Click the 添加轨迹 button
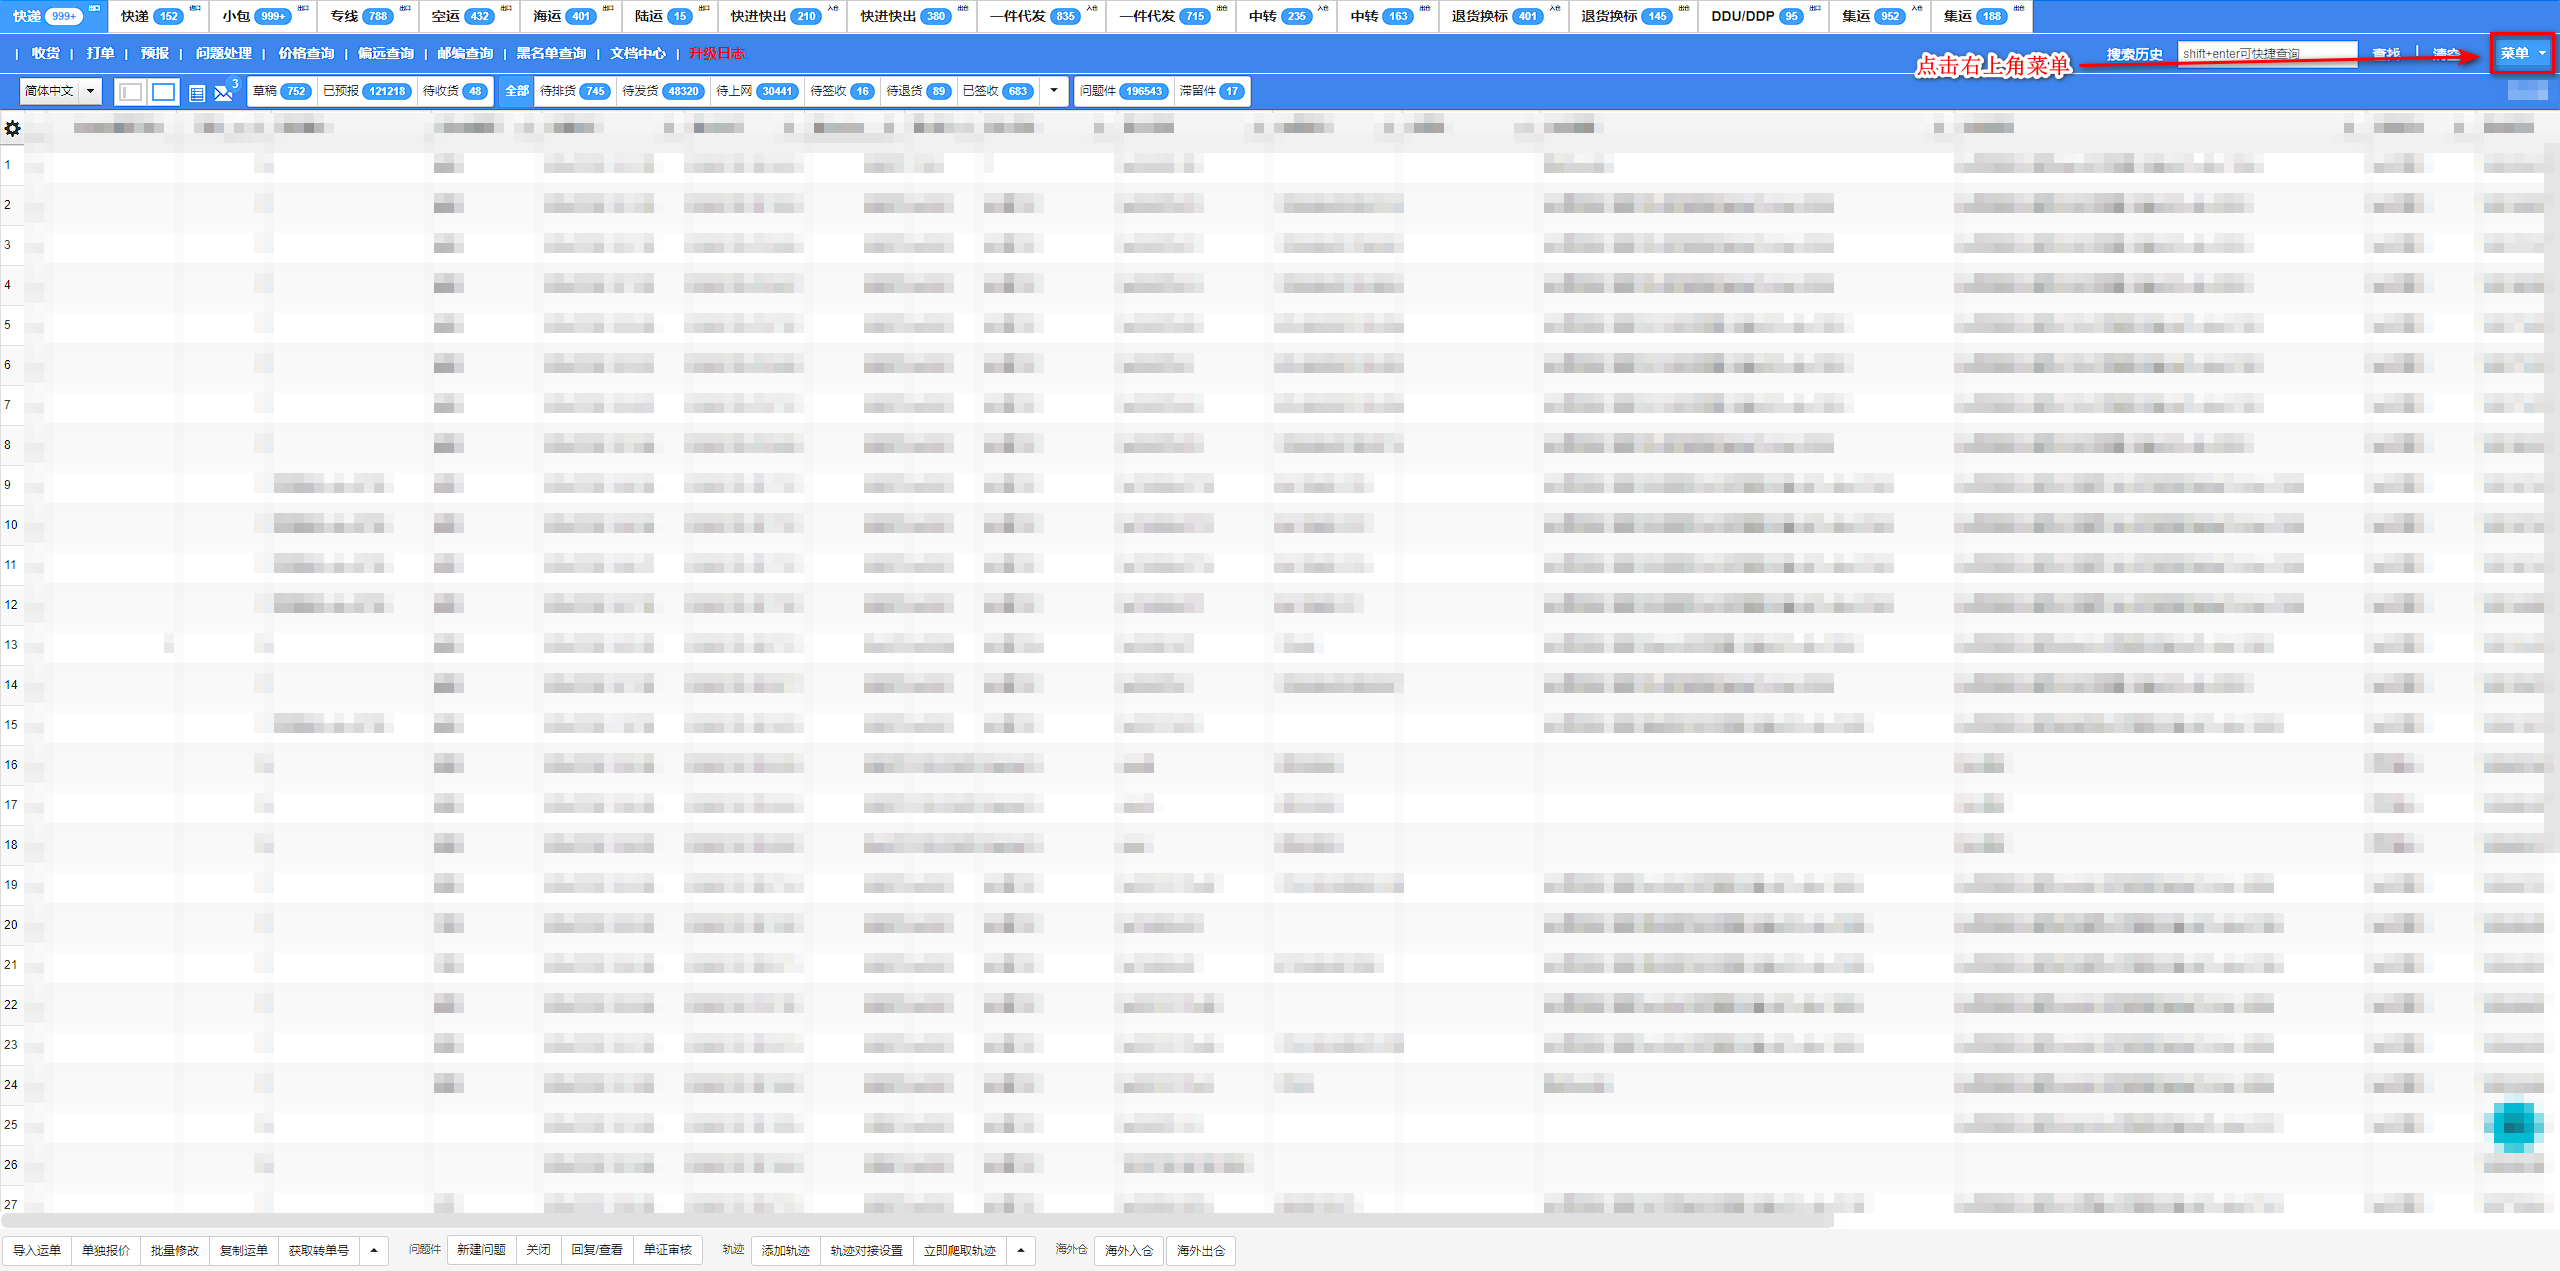 click(x=786, y=1250)
